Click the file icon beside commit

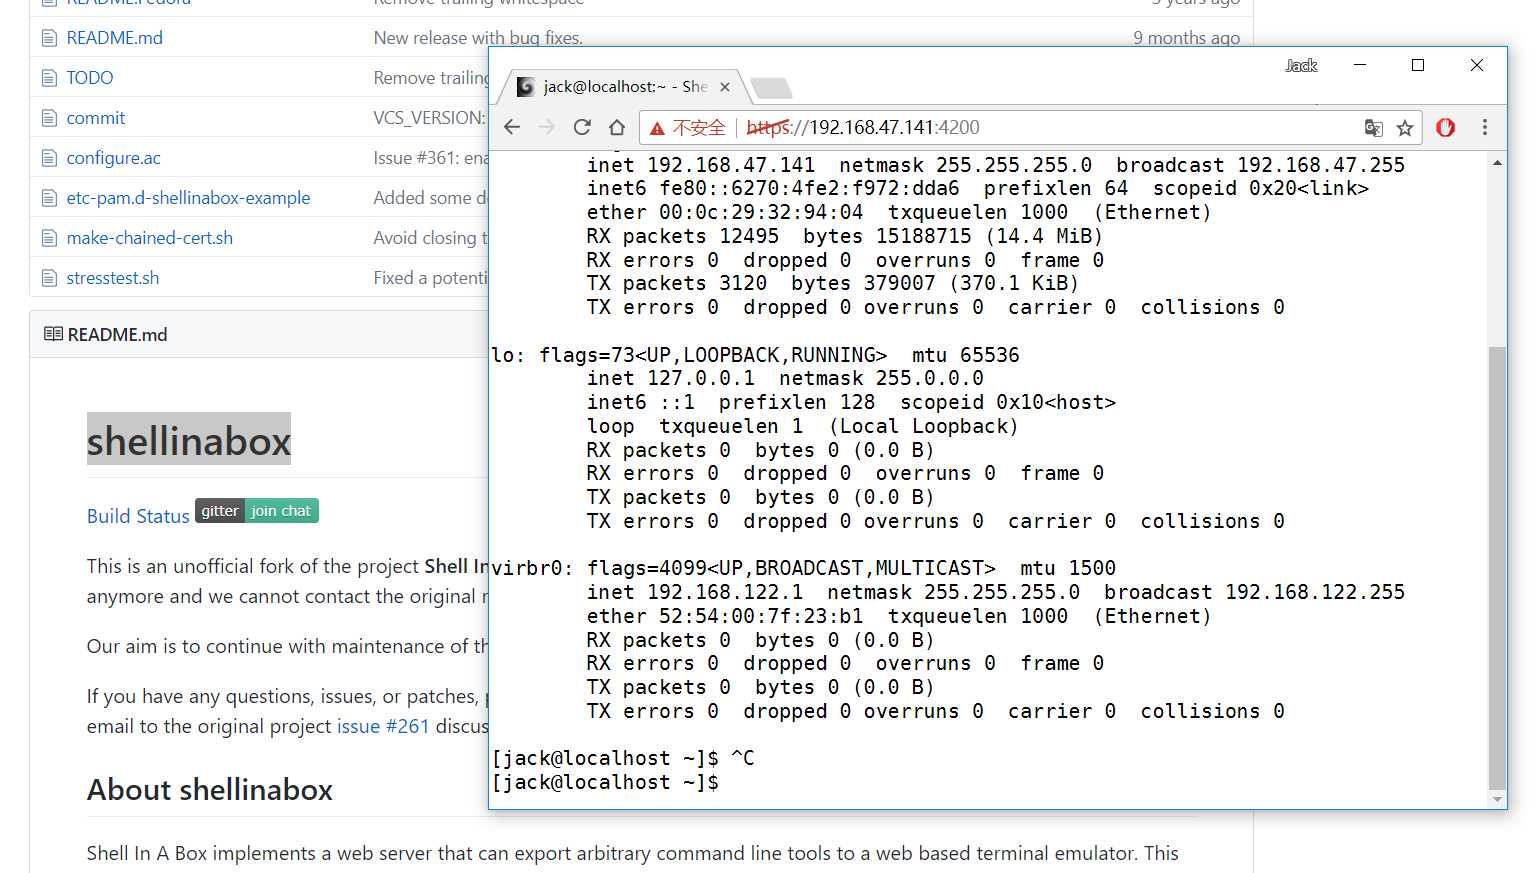(x=49, y=118)
